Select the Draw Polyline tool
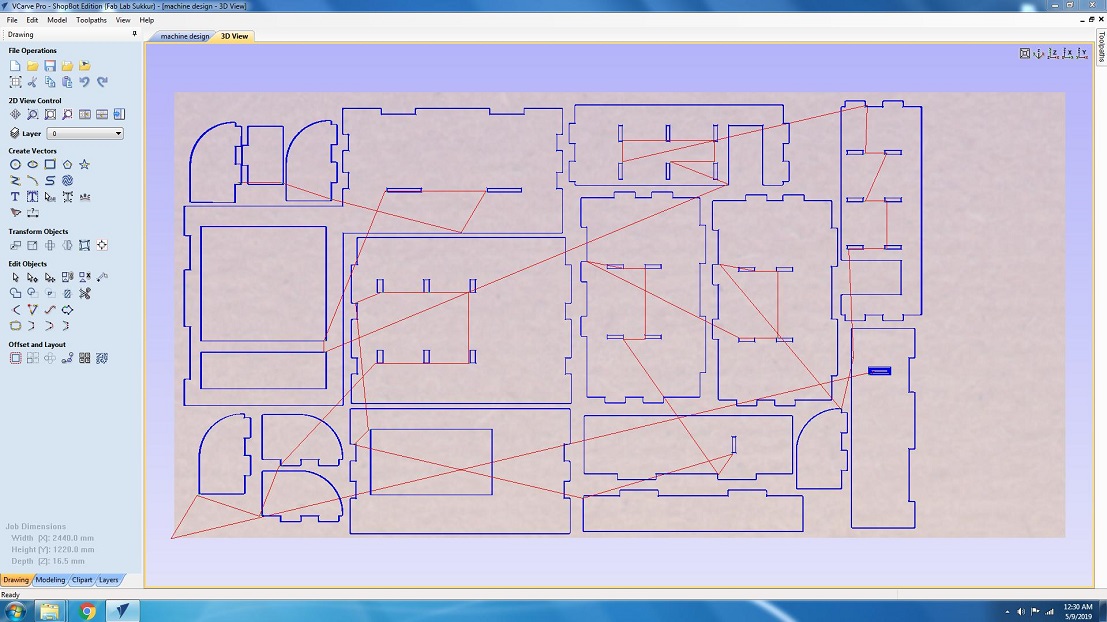 (15, 181)
